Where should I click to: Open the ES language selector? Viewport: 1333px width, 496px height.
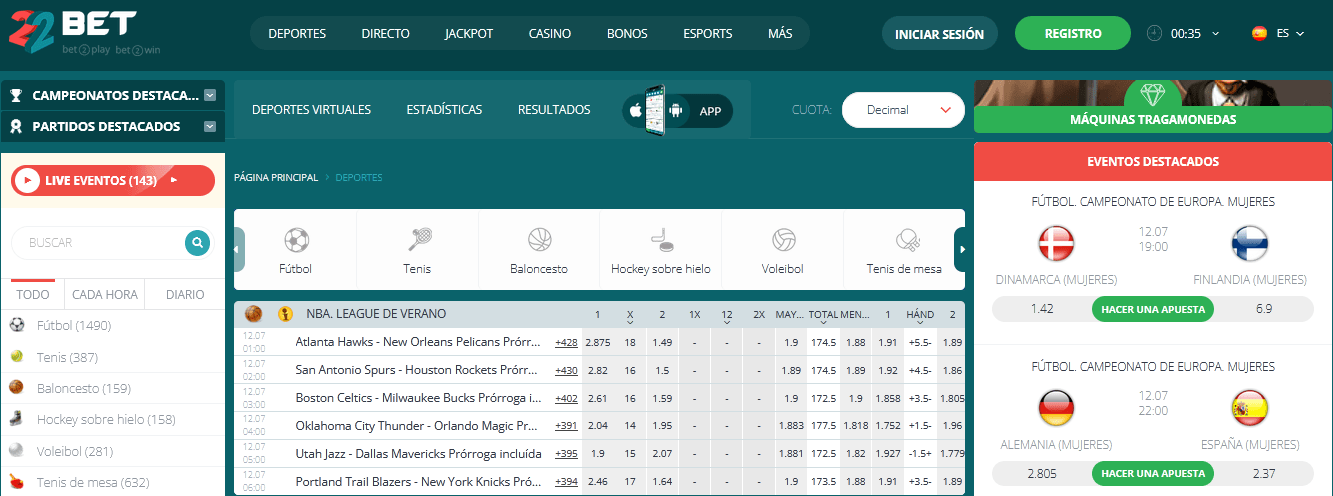tap(1278, 33)
